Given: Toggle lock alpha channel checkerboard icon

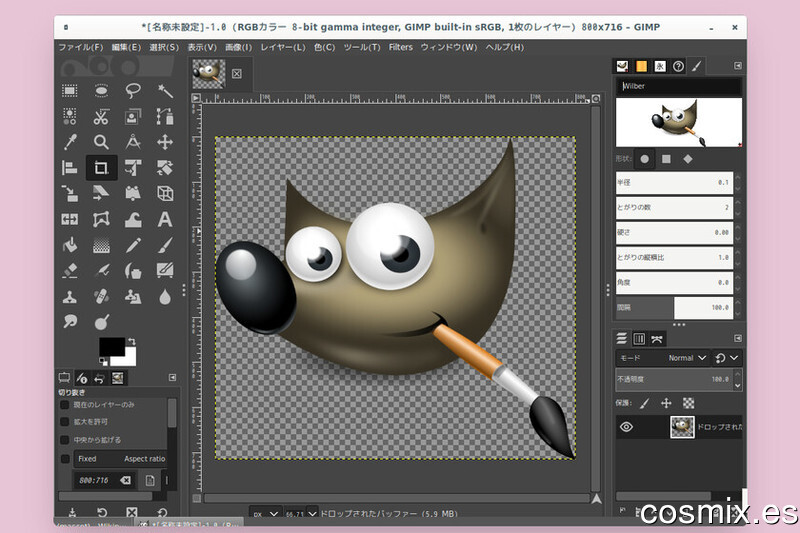Looking at the screenshot, I should (x=688, y=403).
